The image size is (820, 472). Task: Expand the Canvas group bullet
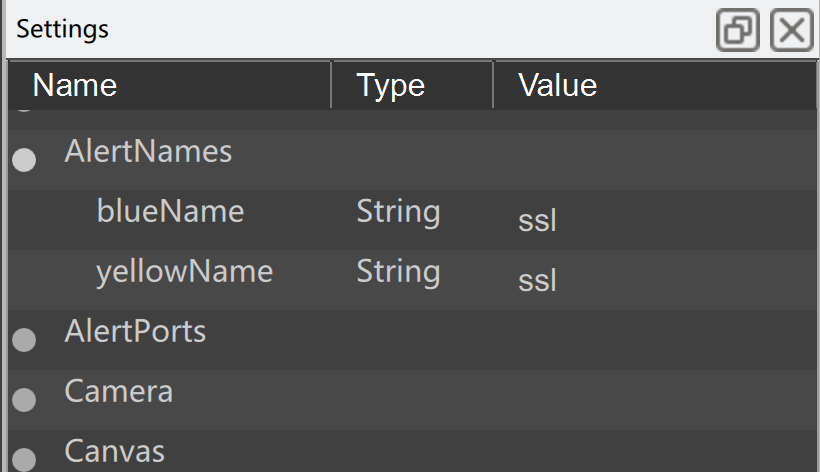click(24, 460)
